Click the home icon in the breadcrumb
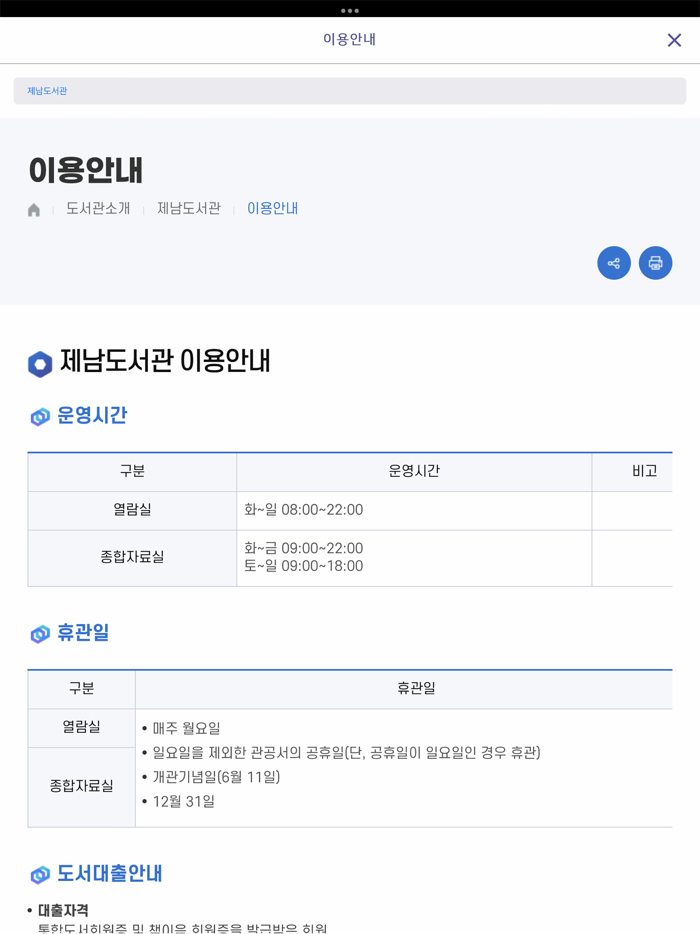This screenshot has height=934, width=700. [x=33, y=209]
